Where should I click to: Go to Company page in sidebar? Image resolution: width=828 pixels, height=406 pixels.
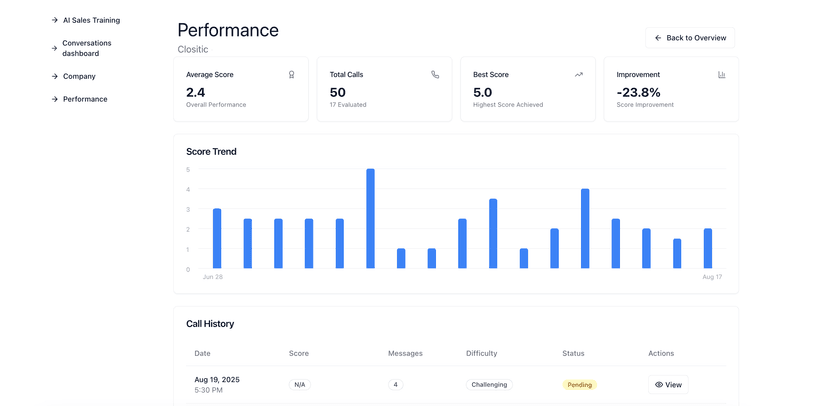pyautogui.click(x=79, y=76)
